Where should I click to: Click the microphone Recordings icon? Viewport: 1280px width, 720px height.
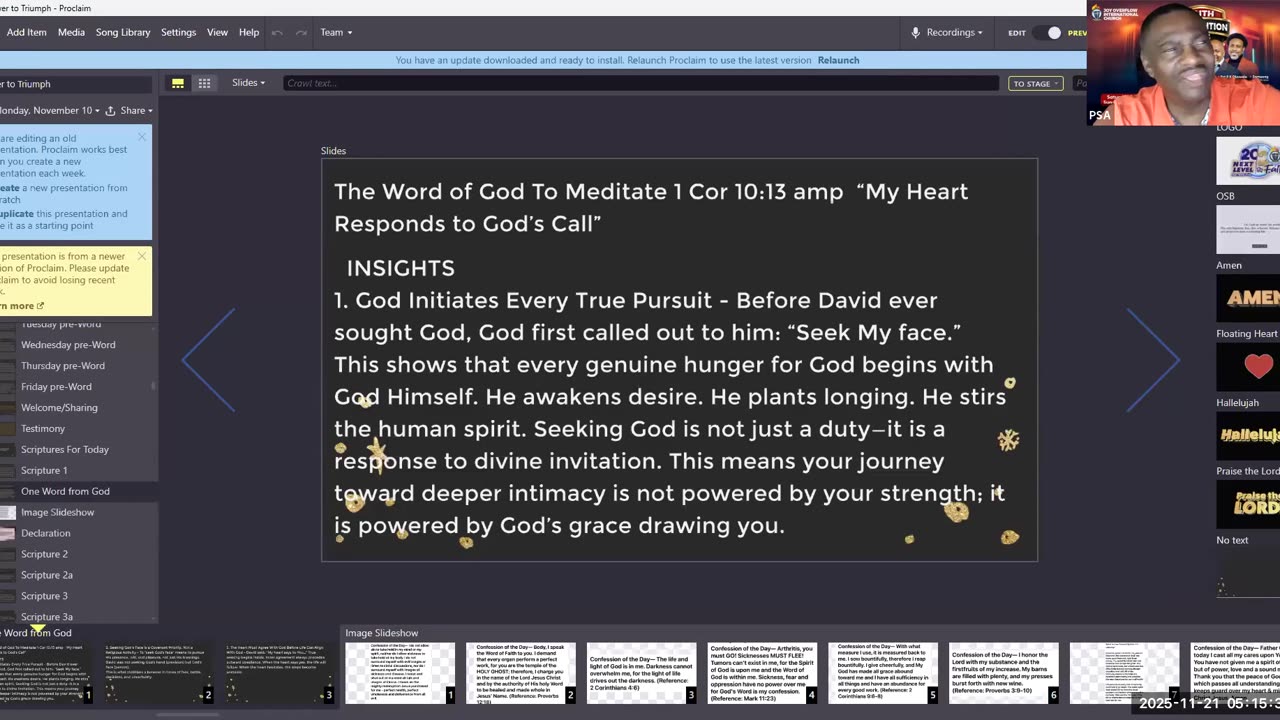pos(915,32)
